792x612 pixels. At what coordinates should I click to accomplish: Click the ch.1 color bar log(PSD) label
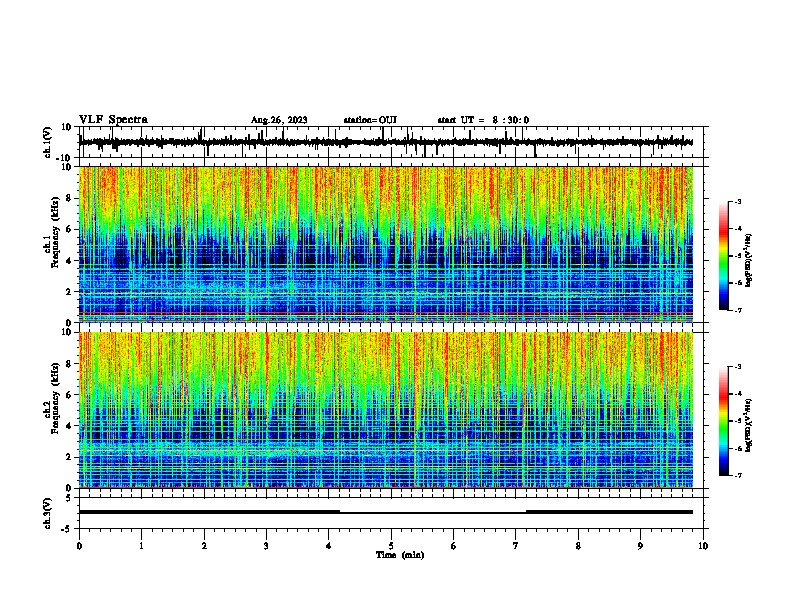point(748,260)
